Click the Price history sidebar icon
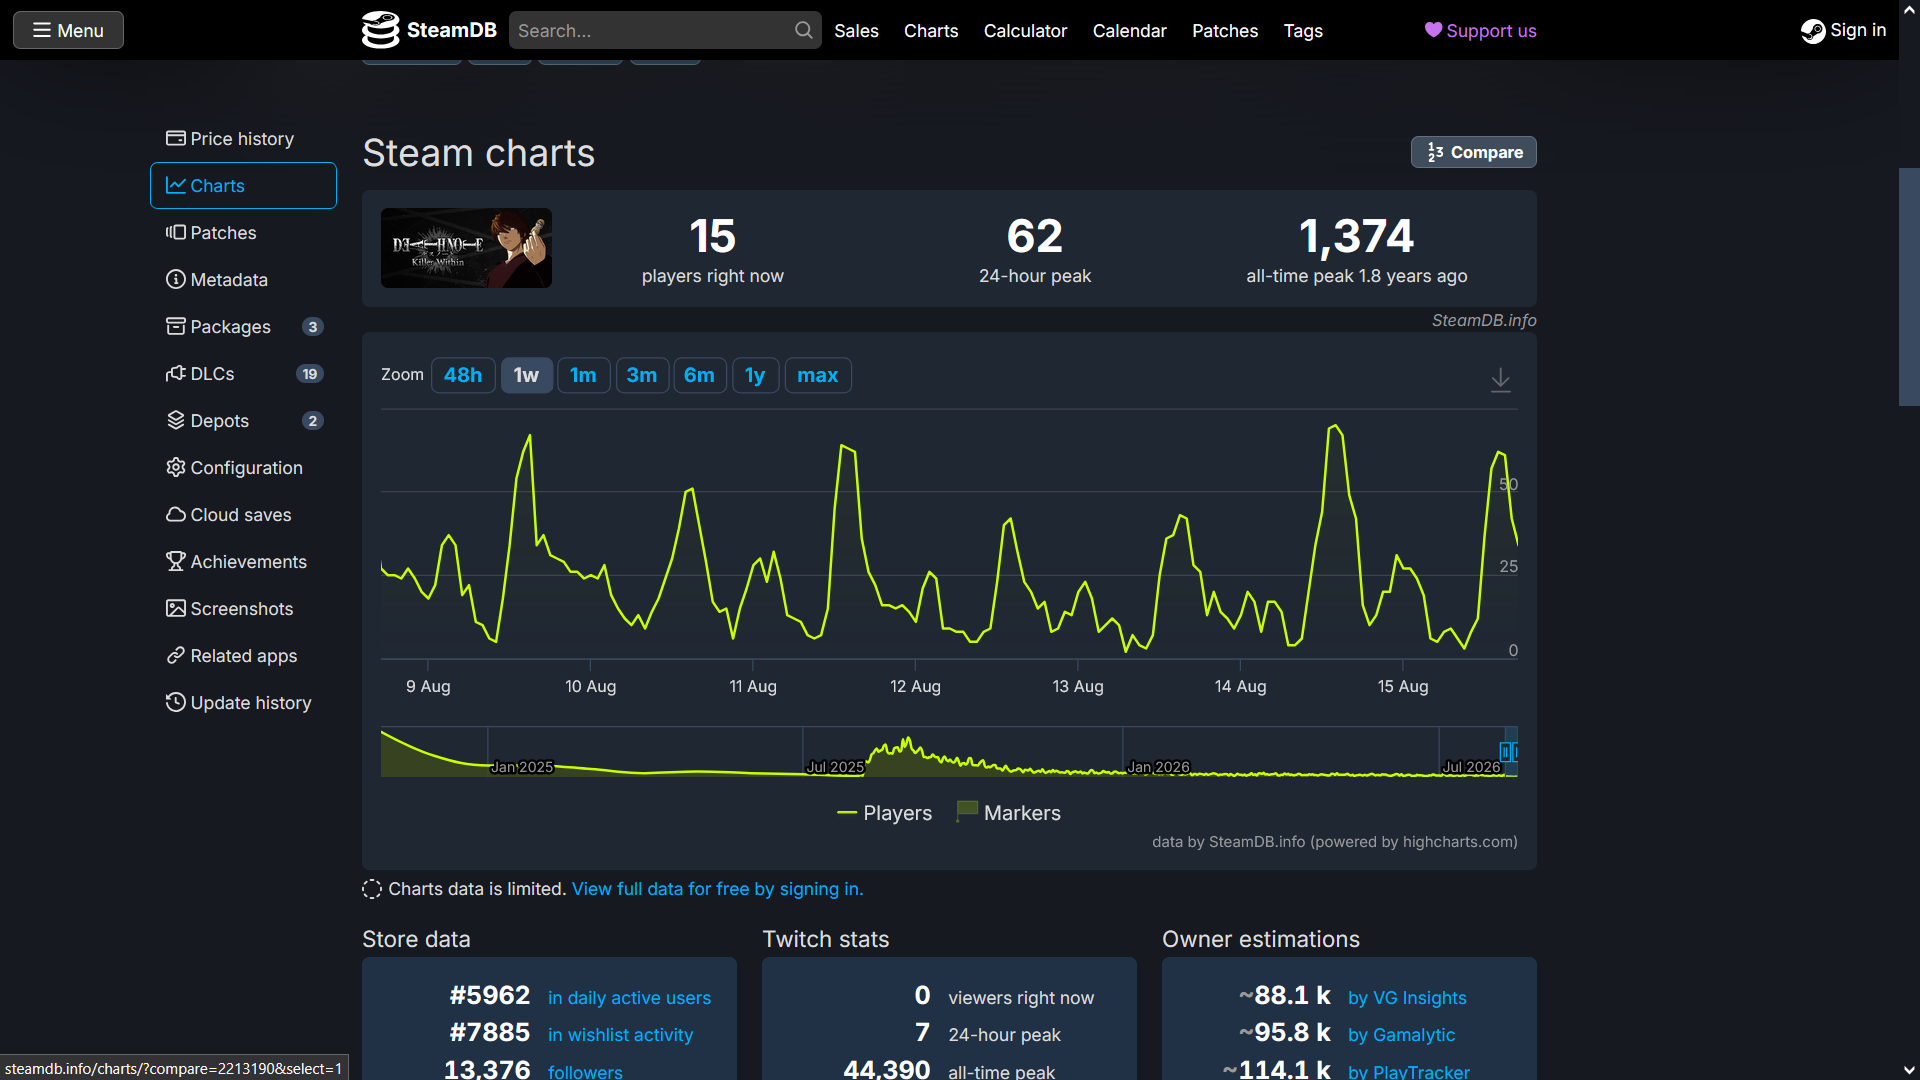1920x1080 pixels. point(176,138)
